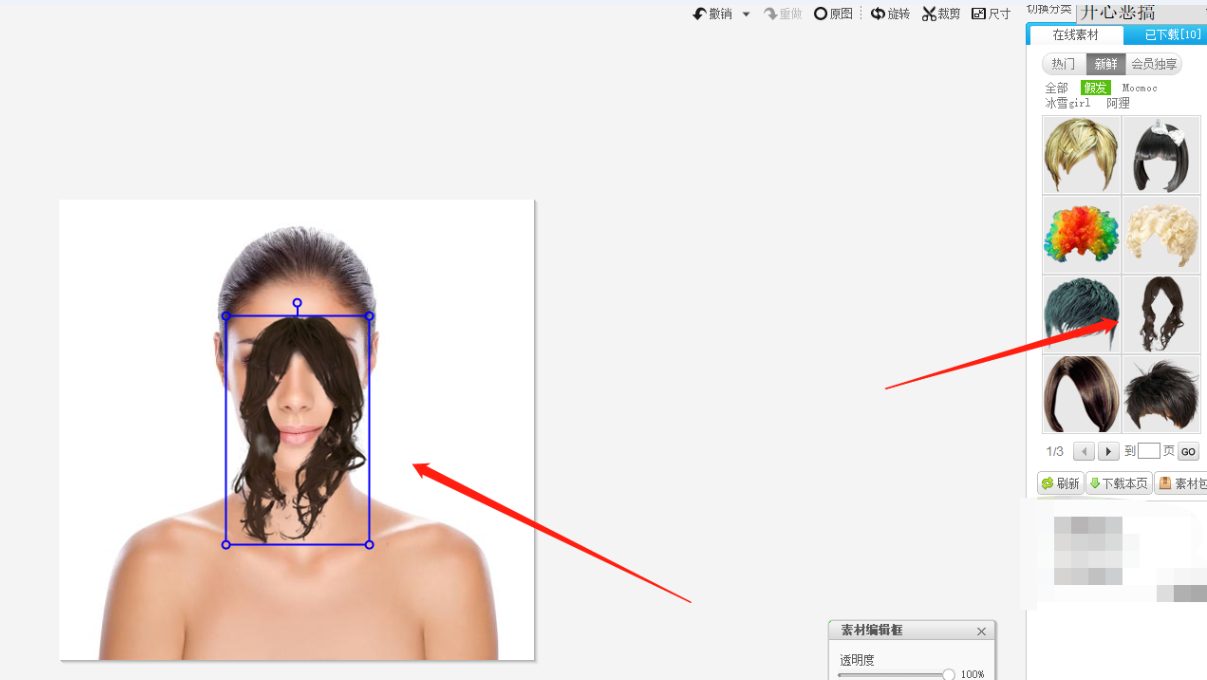Pick the rainbow clown wig thumbnail

[x=1081, y=234]
